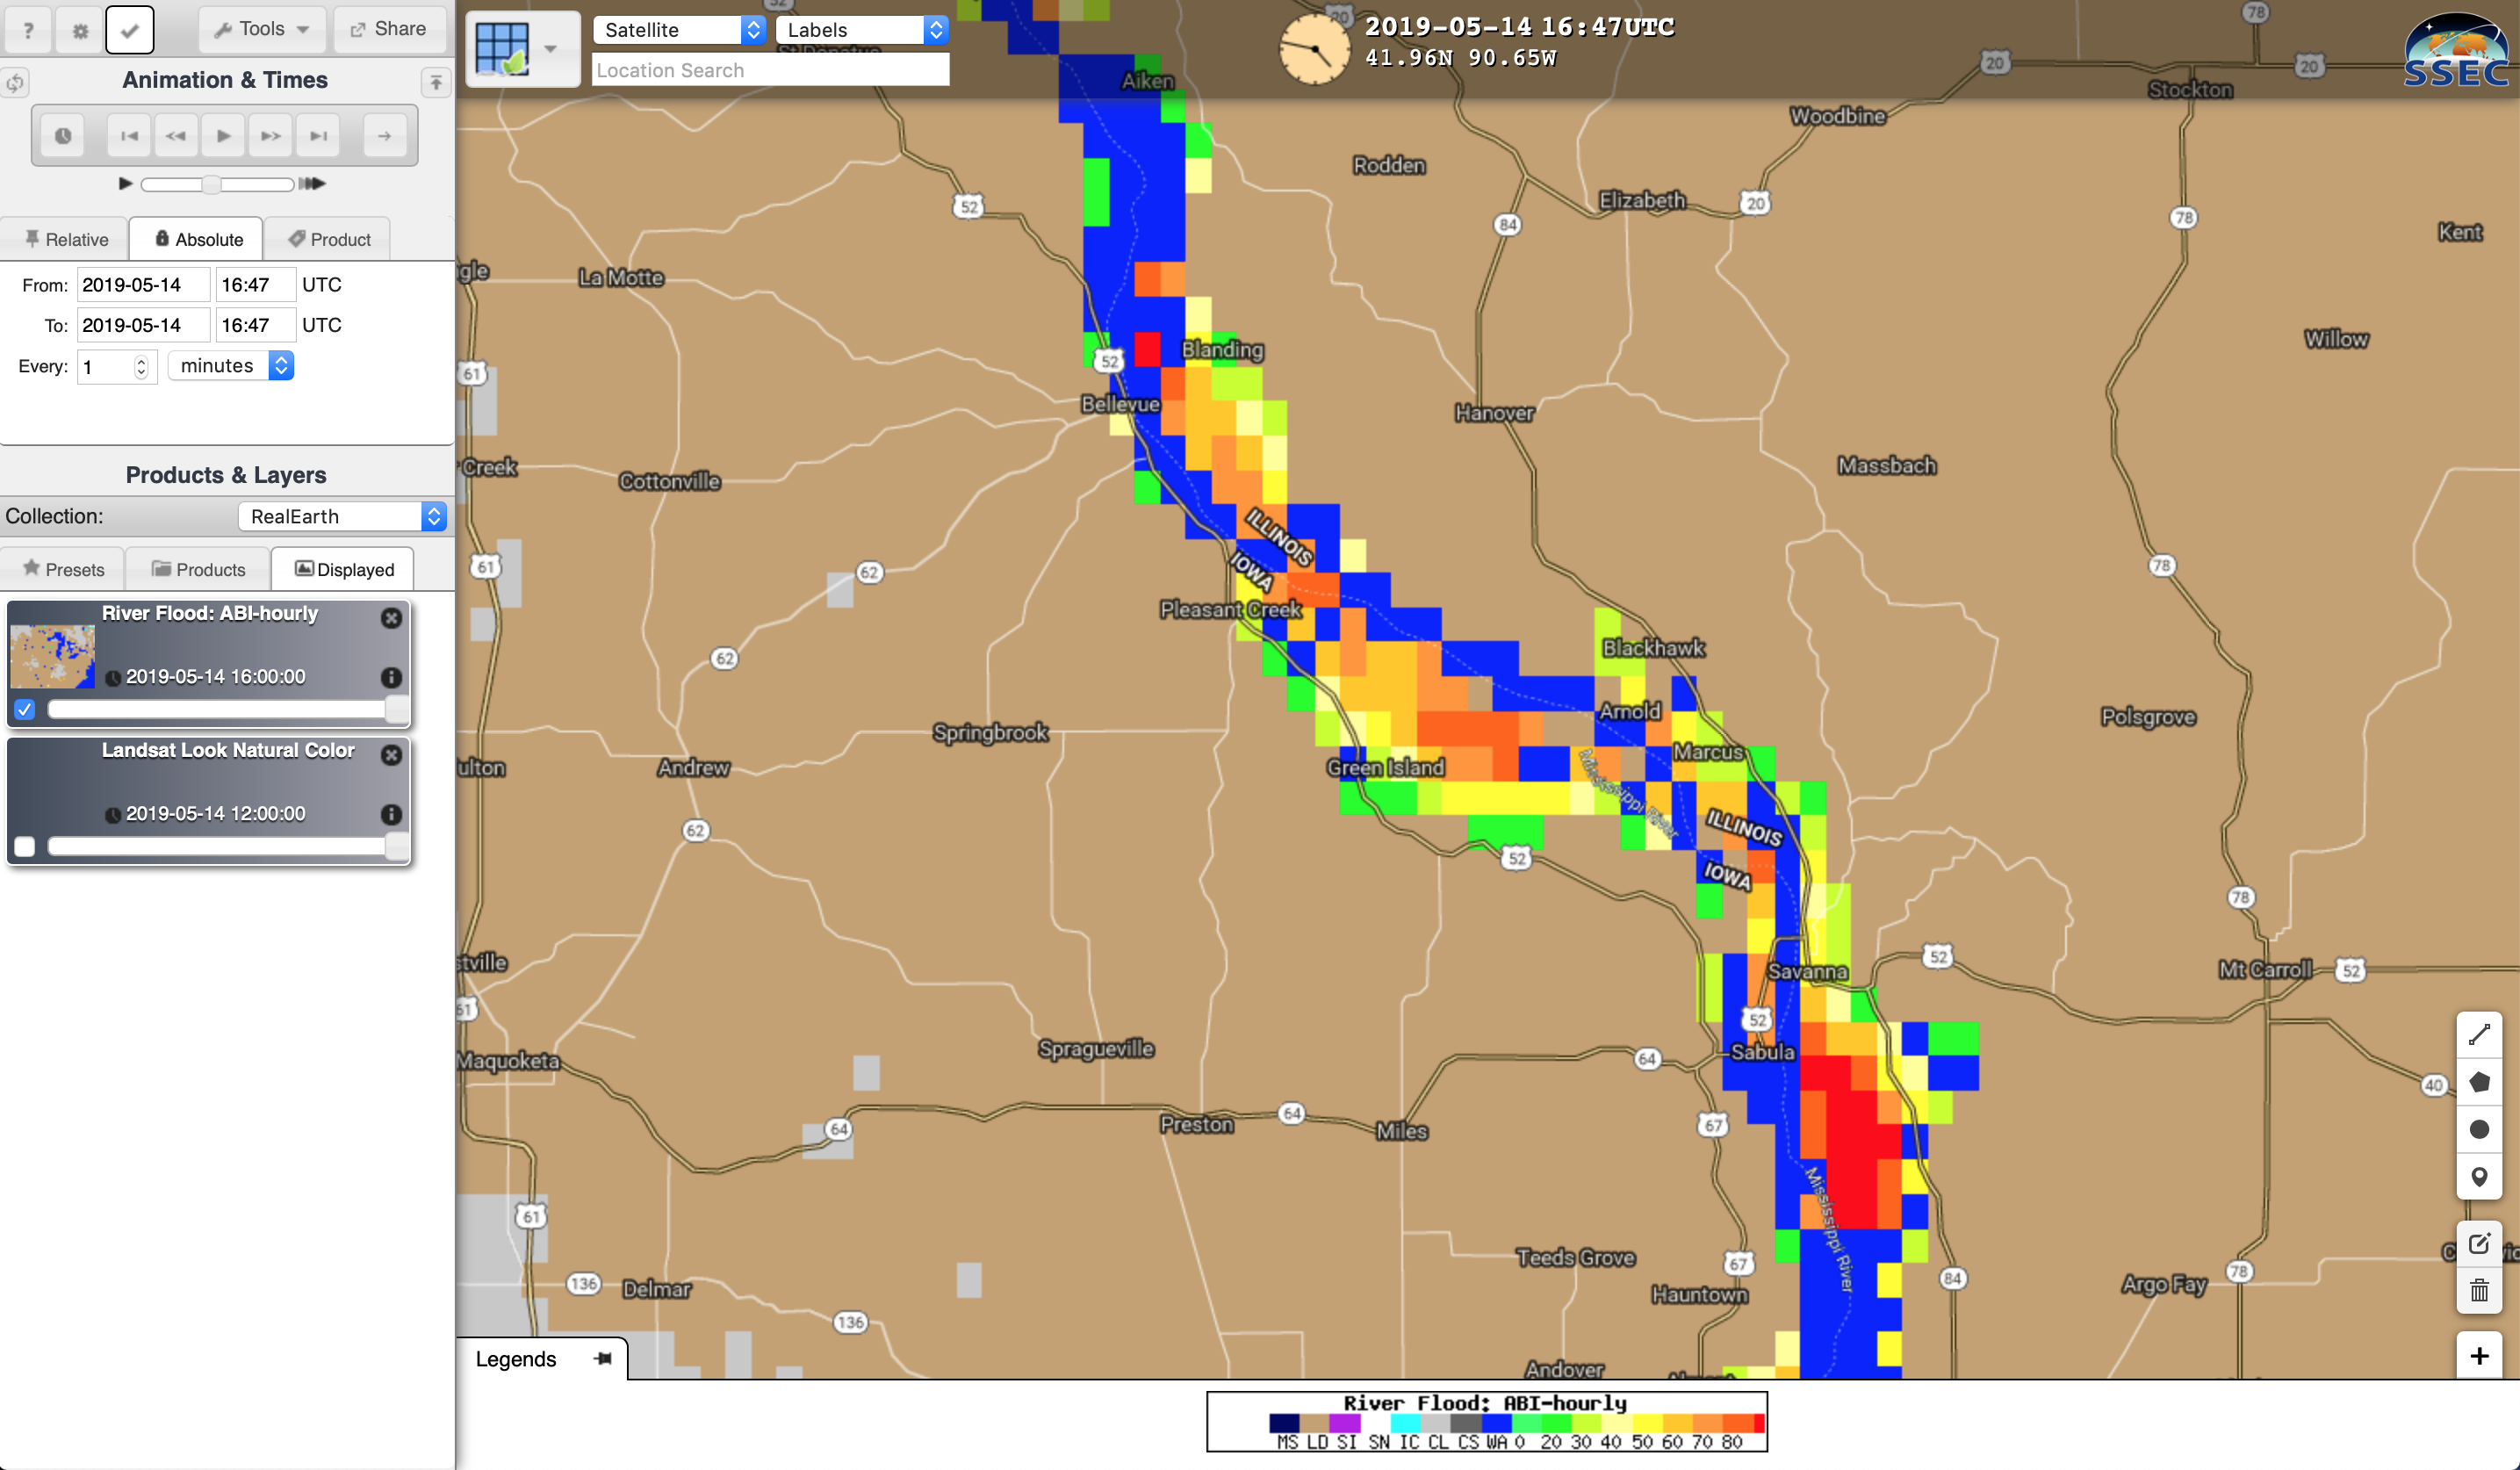
Task: Step forward one animation frame
Action: [270, 136]
